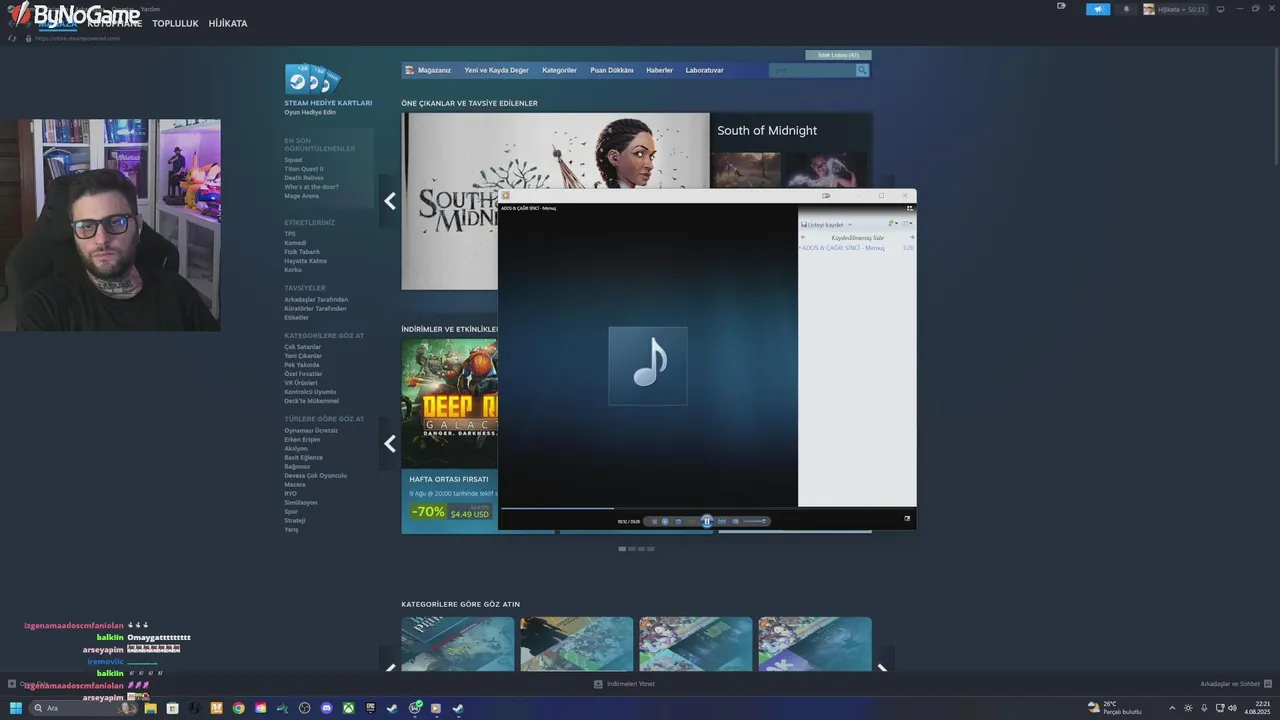Open 'Laboratuvar' store tab
The image size is (1280, 720).
[704, 70]
